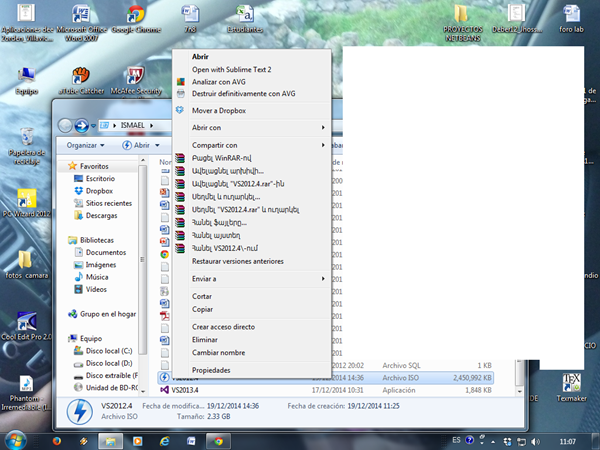Choose 'Open with Sublime Text 2'
Image resolution: width=600 pixels, height=450 pixels.
231,69
